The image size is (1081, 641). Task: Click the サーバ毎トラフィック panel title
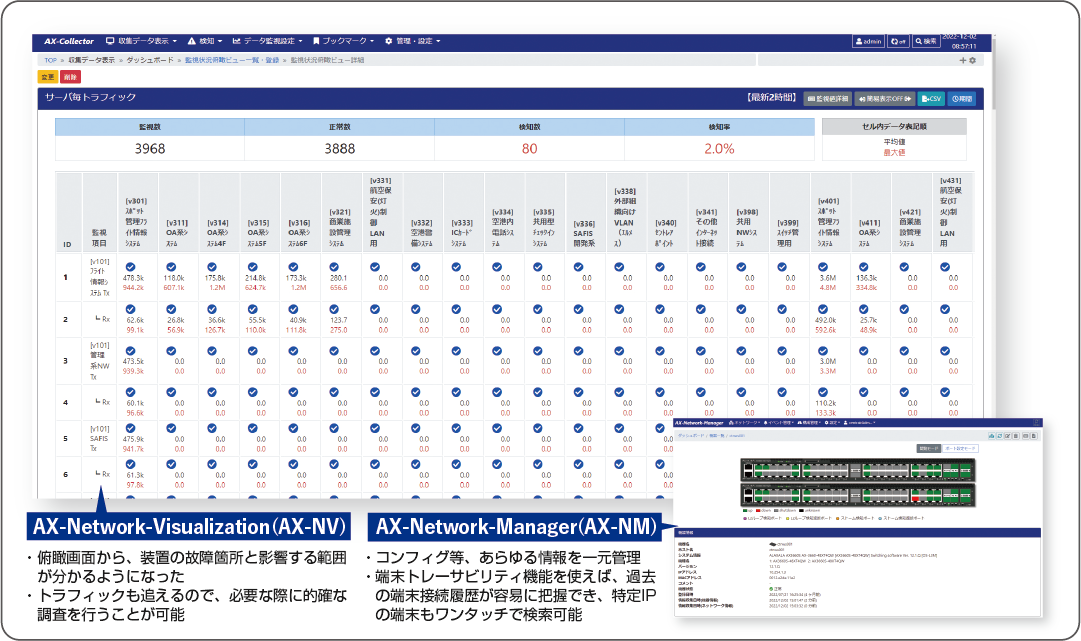click(x=90, y=98)
